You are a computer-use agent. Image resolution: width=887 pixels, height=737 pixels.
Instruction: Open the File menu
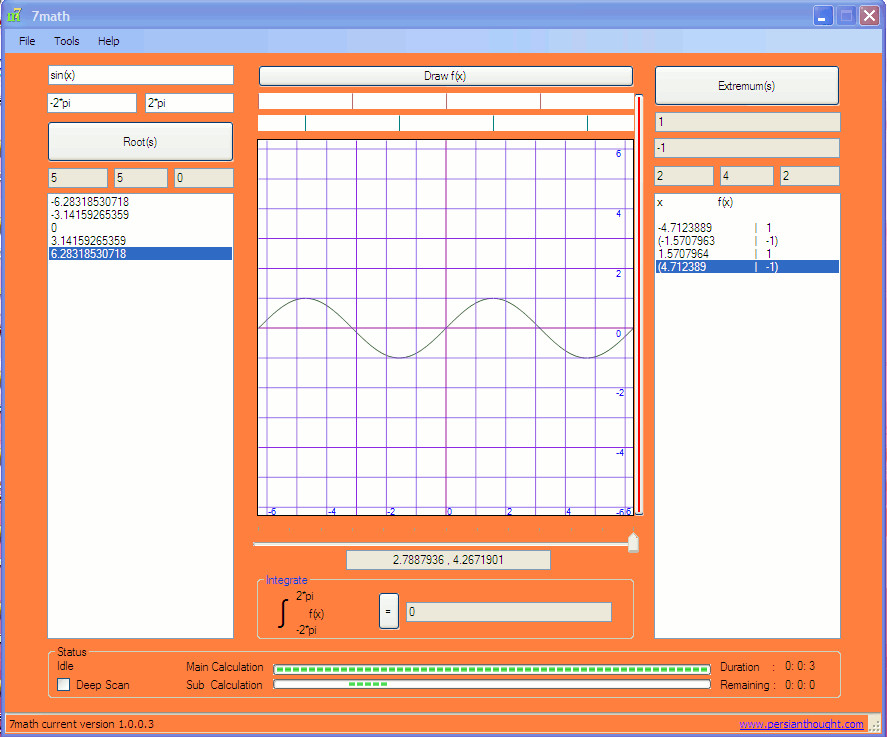(27, 41)
